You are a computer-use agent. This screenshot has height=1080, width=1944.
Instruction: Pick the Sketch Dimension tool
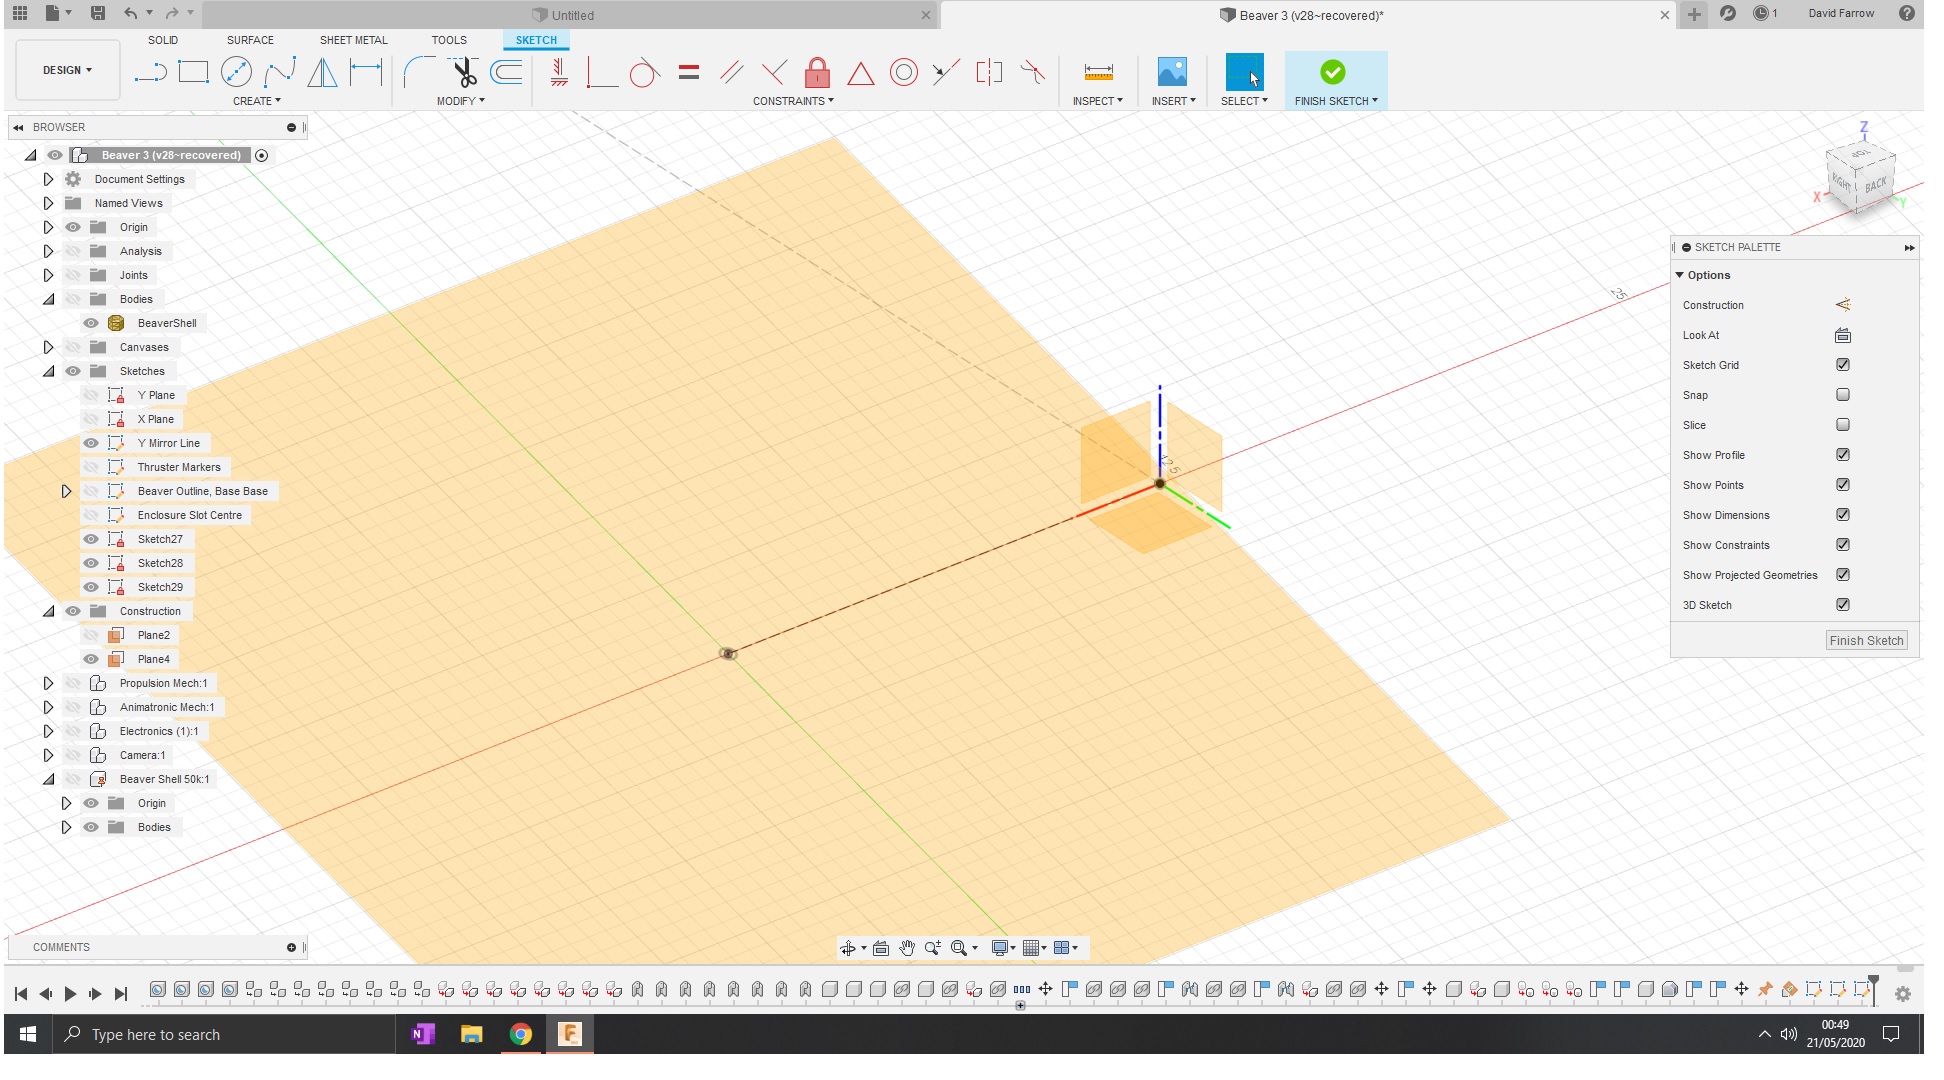point(366,72)
